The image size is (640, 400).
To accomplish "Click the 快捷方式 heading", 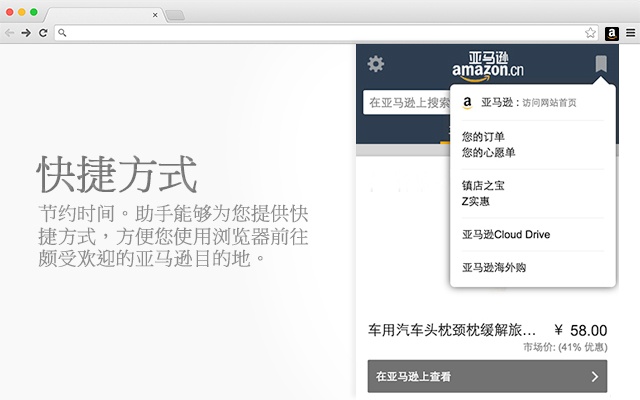I will point(117,174).
